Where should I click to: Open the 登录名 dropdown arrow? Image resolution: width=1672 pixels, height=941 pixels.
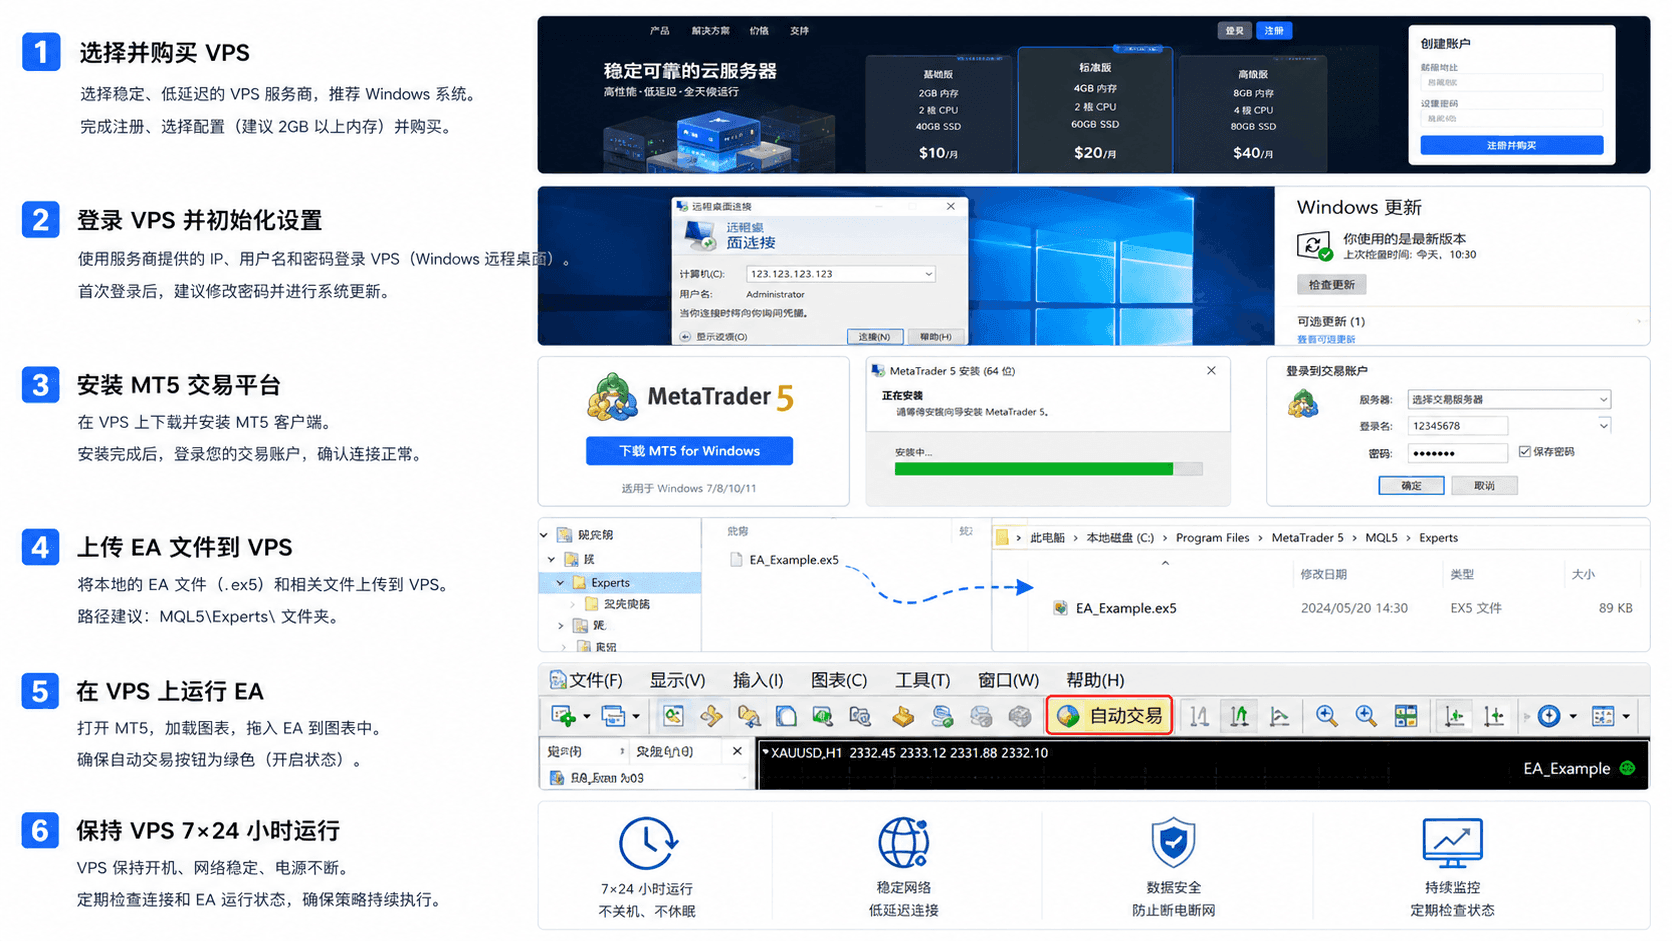(x=1604, y=426)
